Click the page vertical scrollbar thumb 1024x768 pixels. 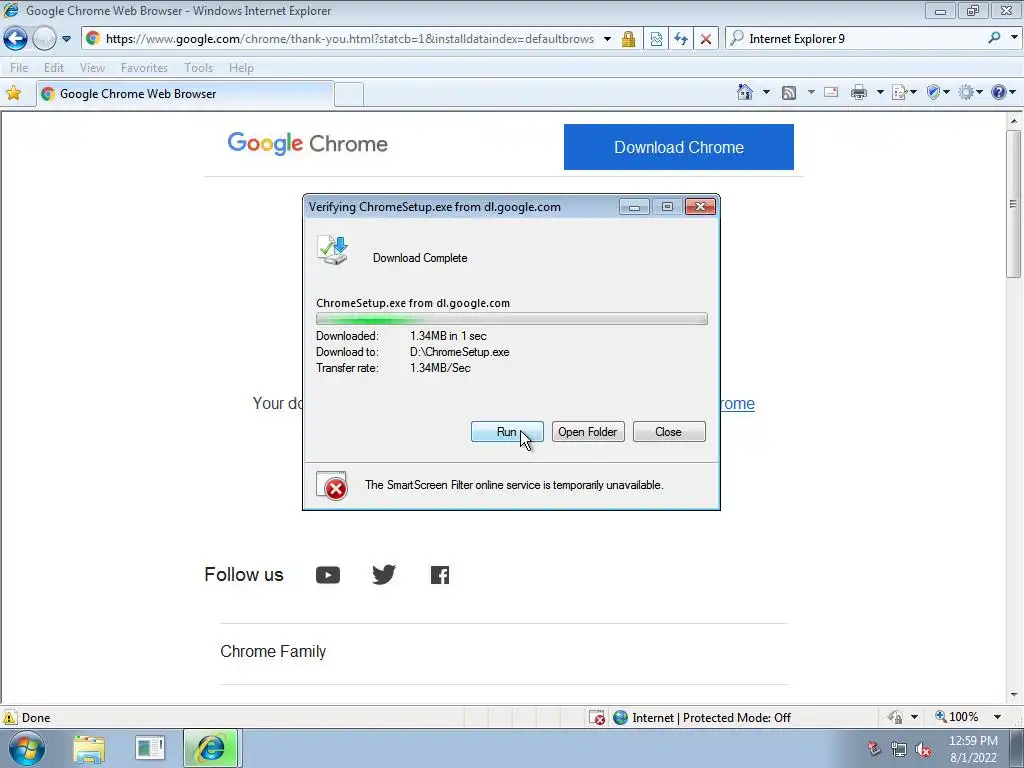point(1014,204)
